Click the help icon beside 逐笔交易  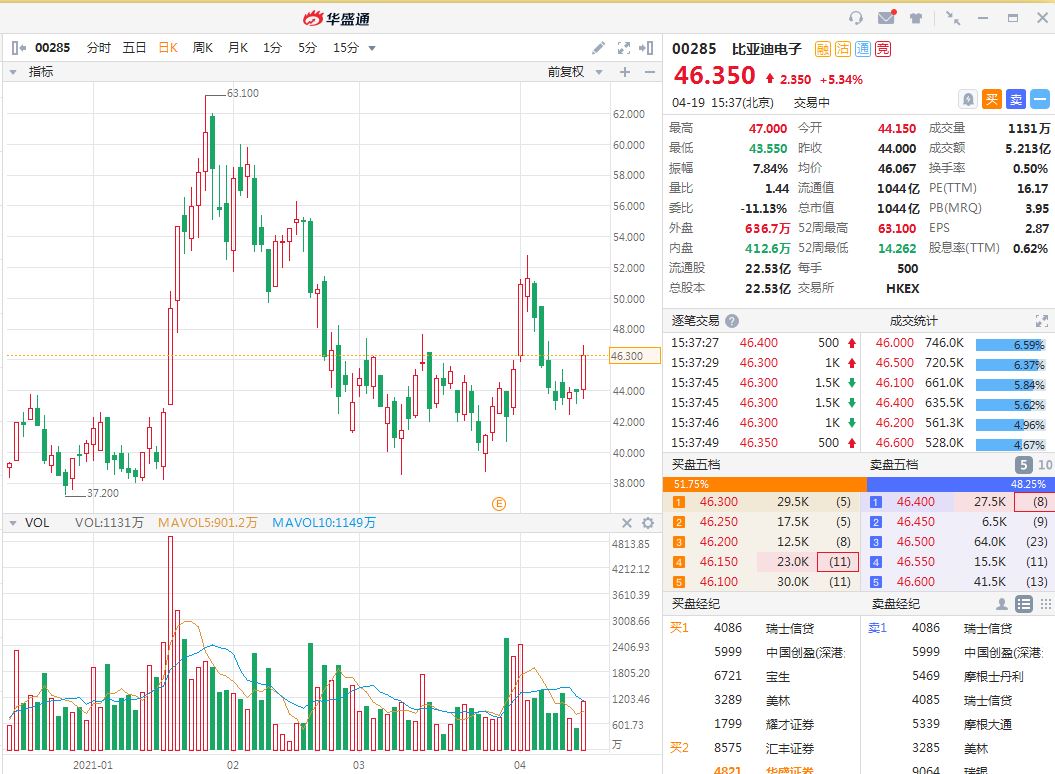point(732,321)
